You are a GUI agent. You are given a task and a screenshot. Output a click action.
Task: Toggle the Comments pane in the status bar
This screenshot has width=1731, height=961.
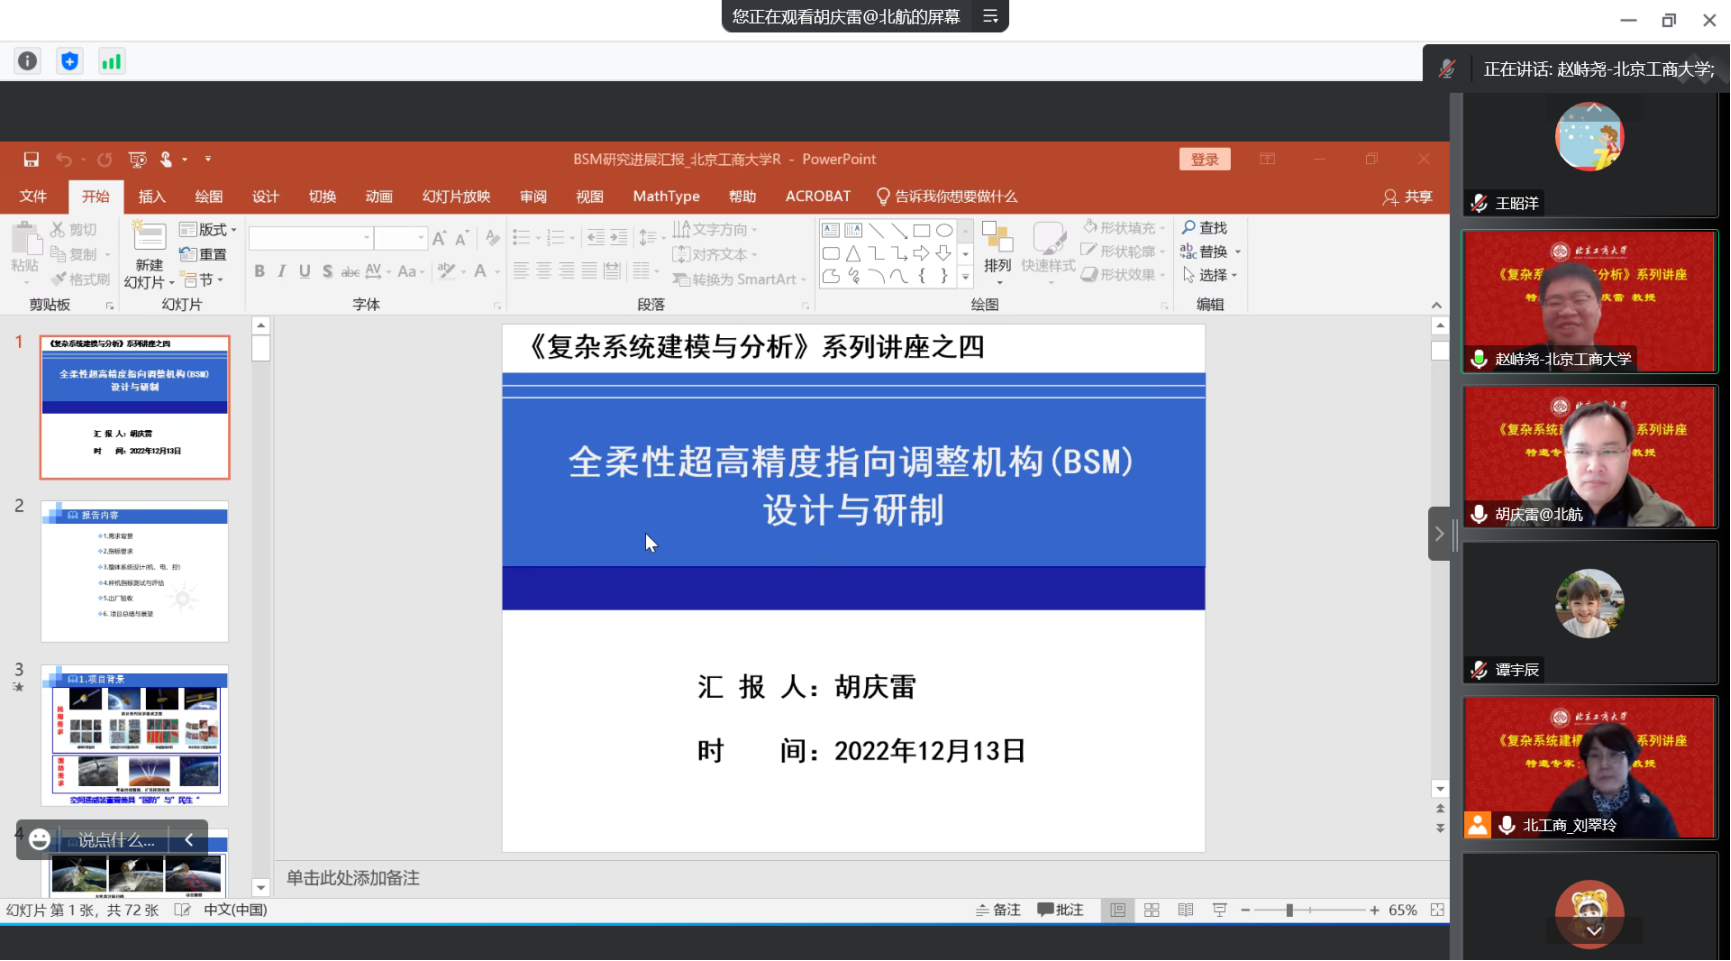1060,910
